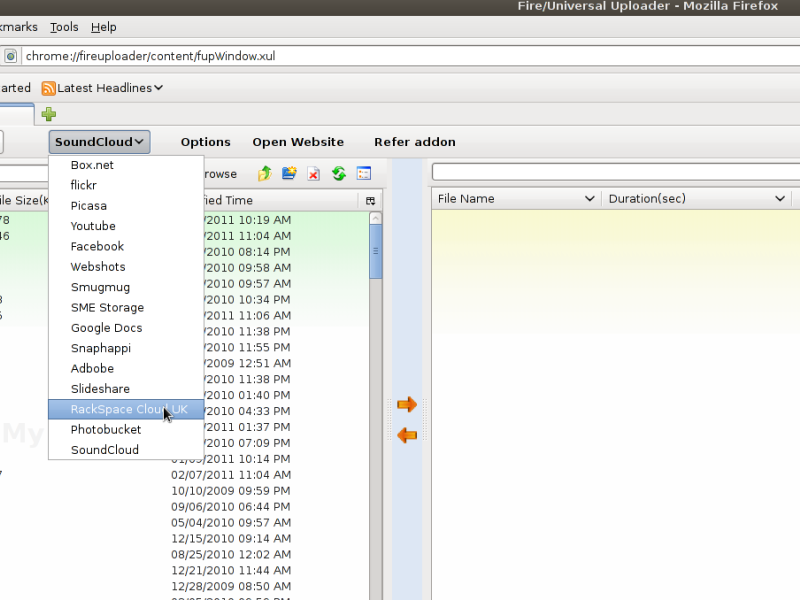
Task: Click the Refer addon button
Action: coord(415,142)
